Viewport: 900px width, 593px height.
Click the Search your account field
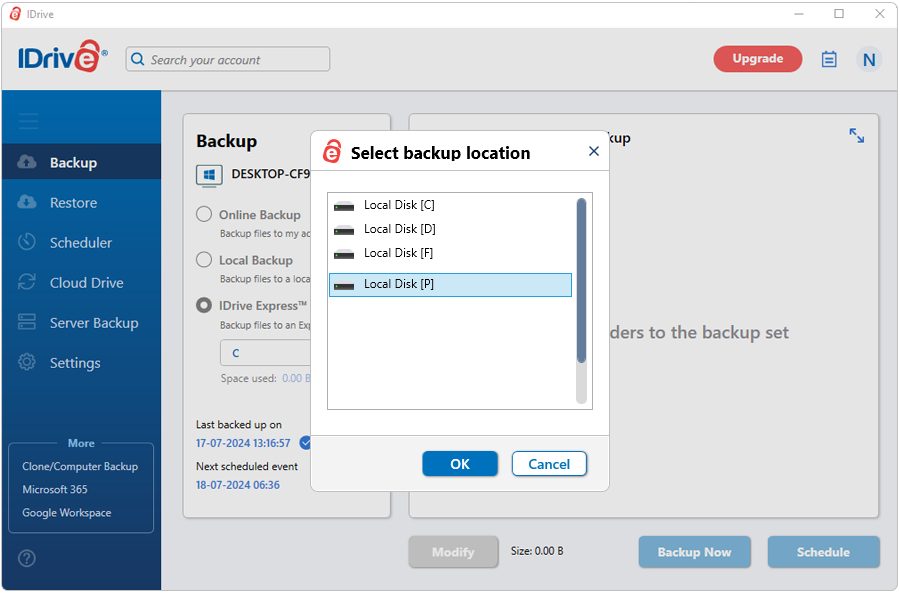[x=228, y=59]
